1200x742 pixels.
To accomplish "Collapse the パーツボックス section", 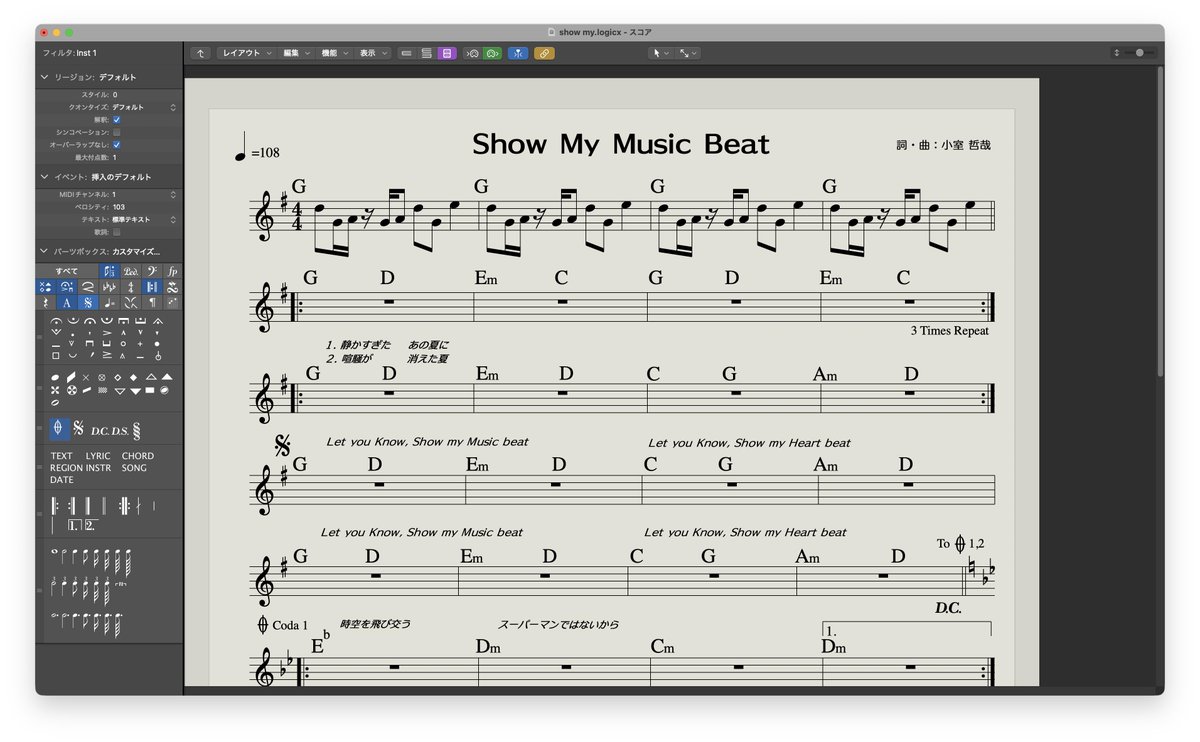I will [x=44, y=251].
